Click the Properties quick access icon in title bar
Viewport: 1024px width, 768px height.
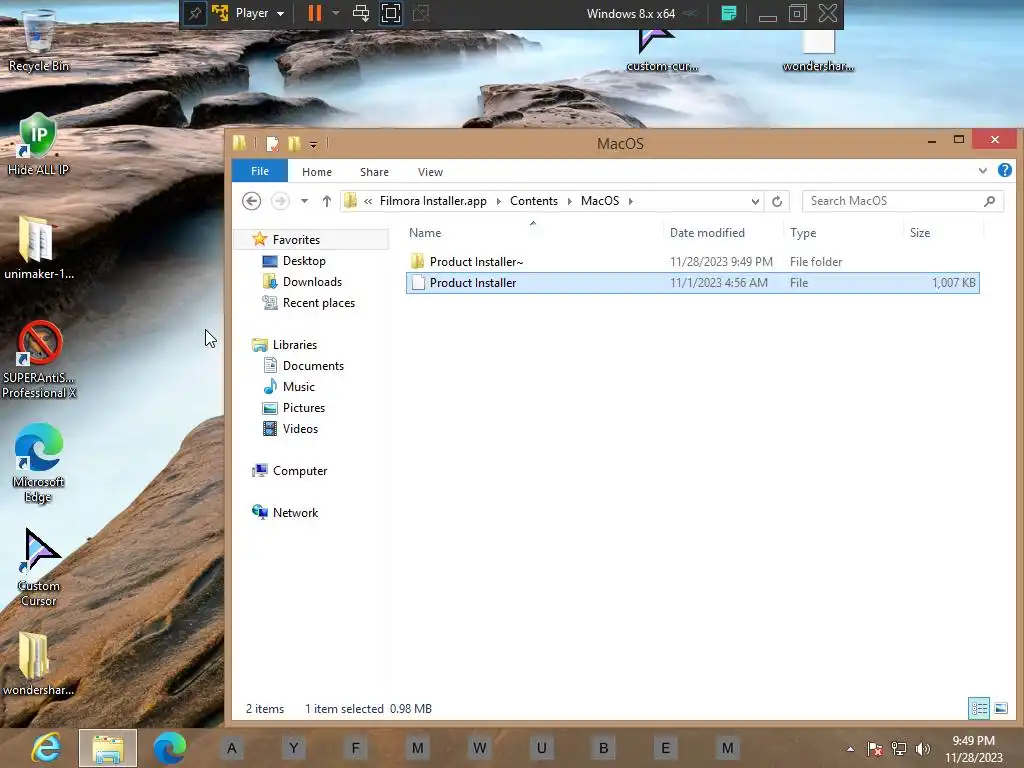coord(272,144)
